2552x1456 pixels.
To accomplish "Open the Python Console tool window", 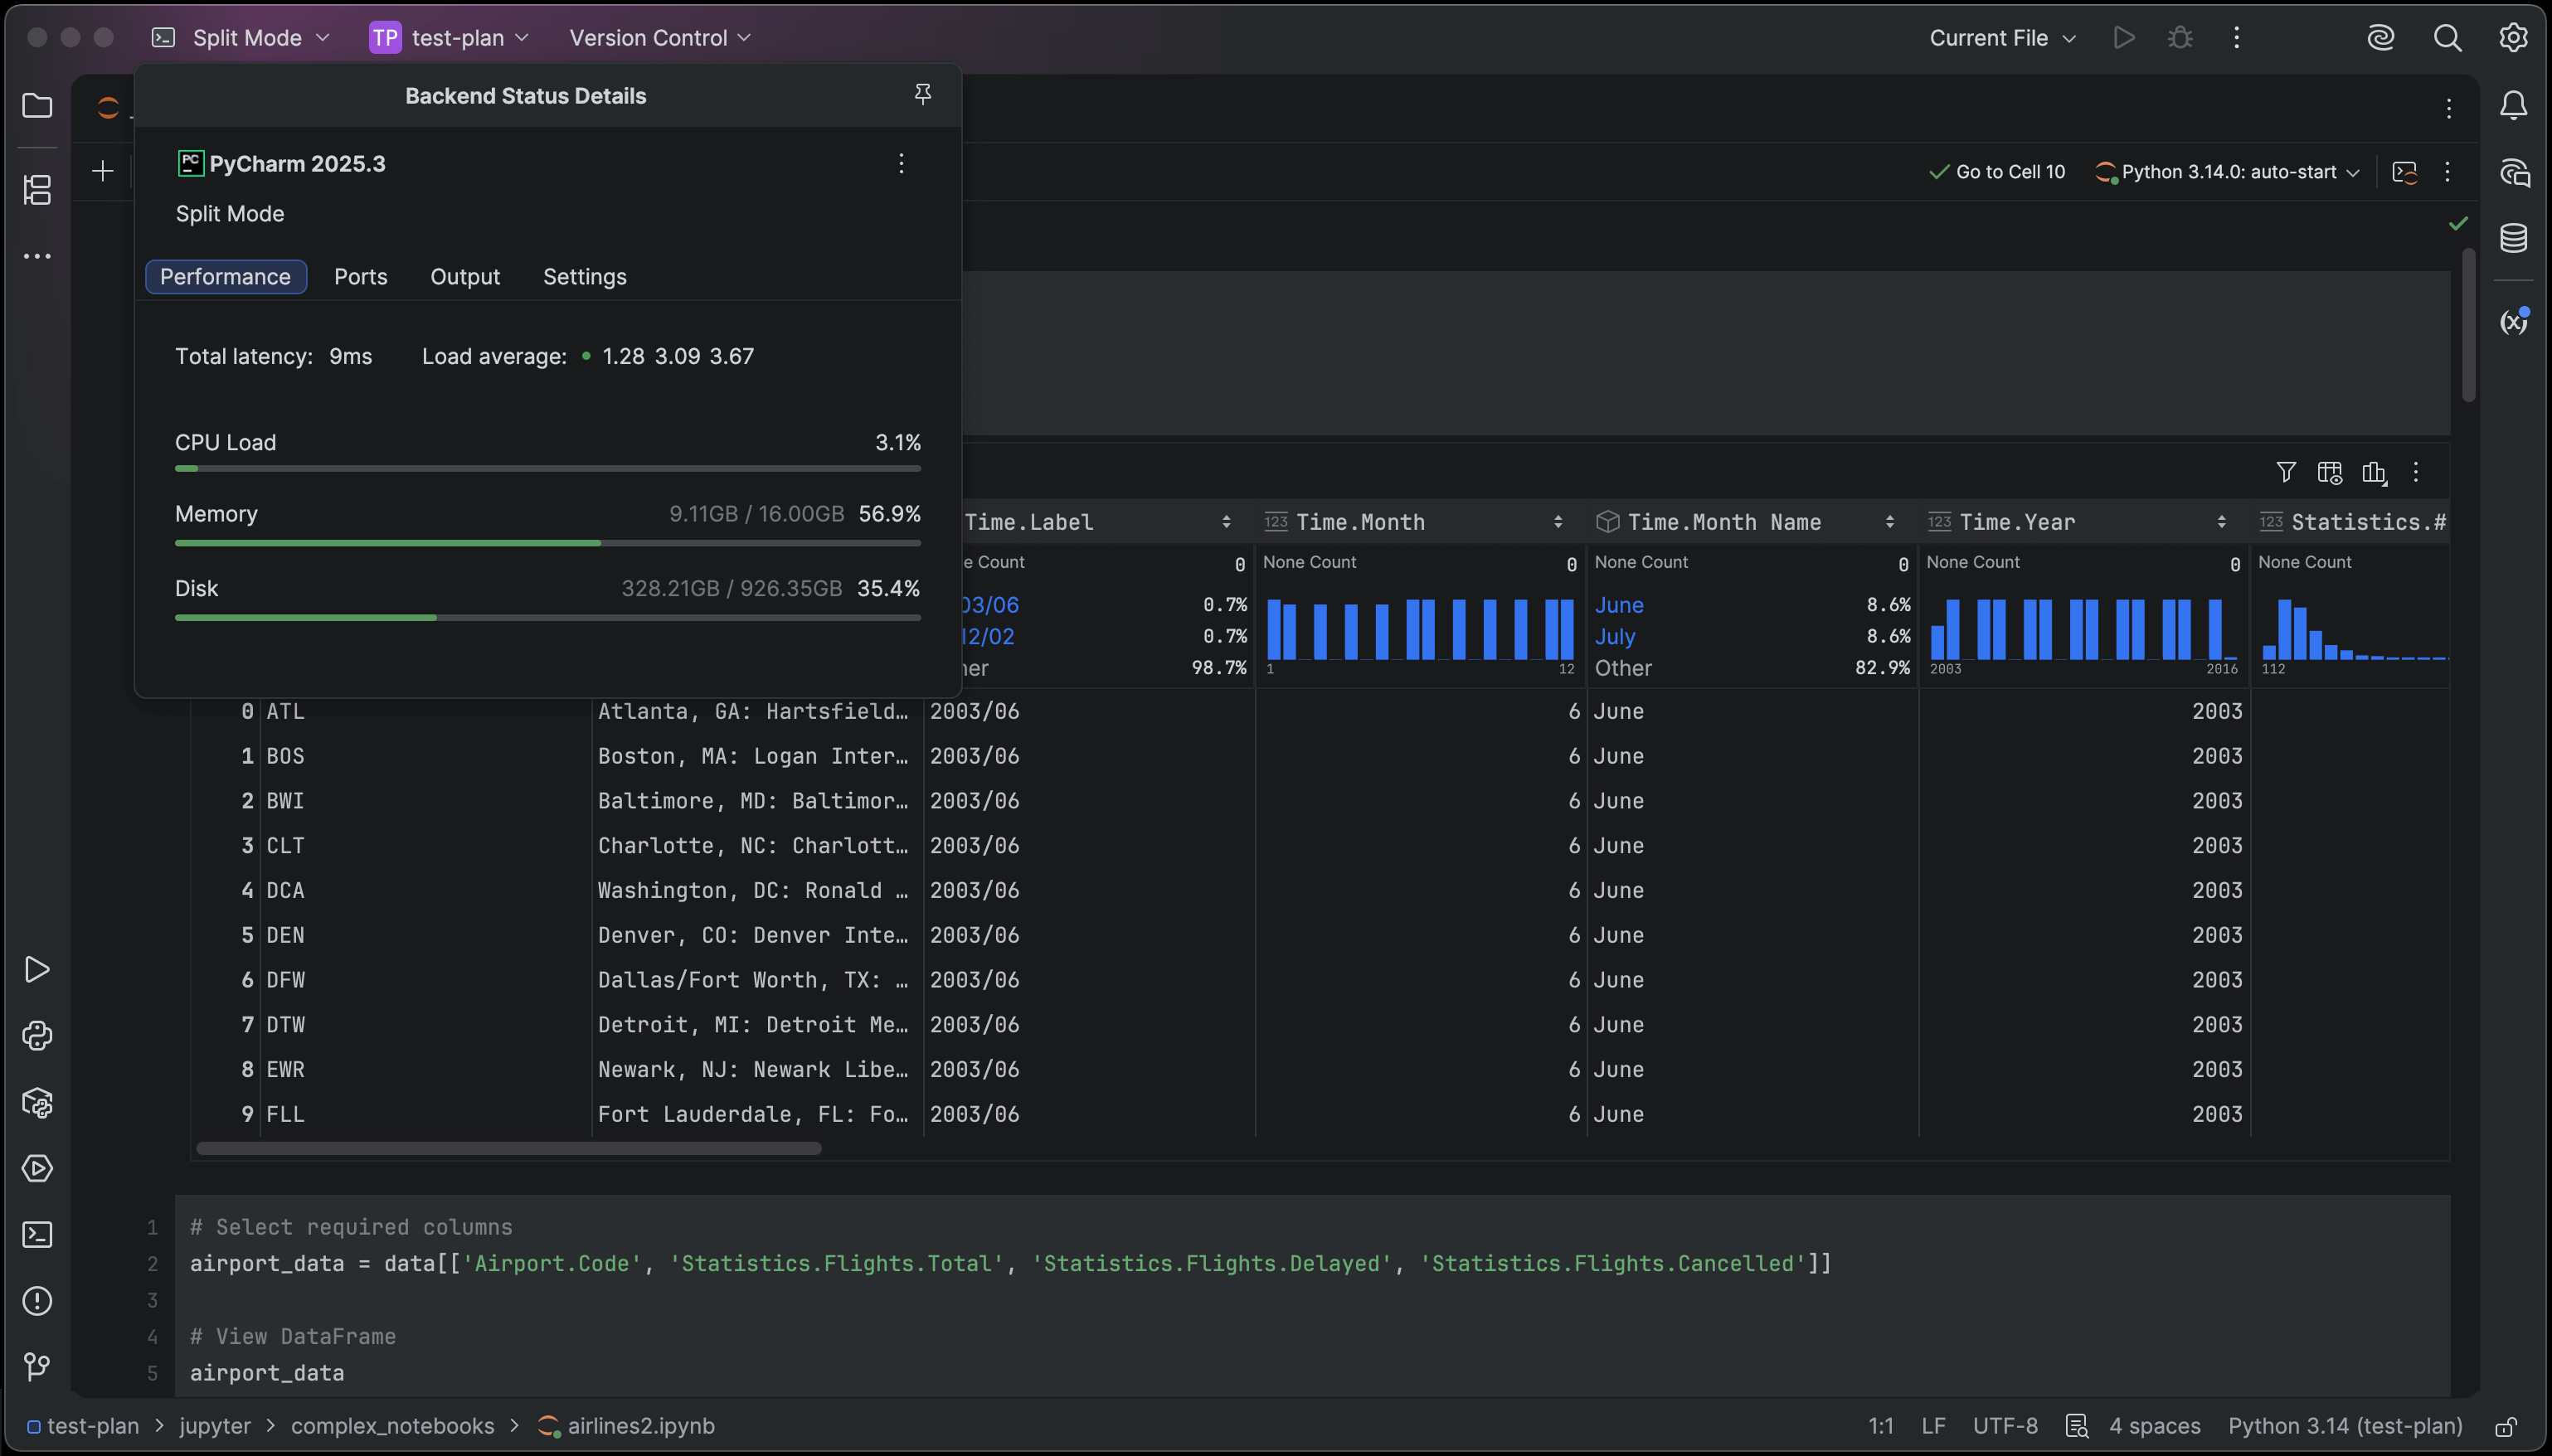I will 37,1036.
